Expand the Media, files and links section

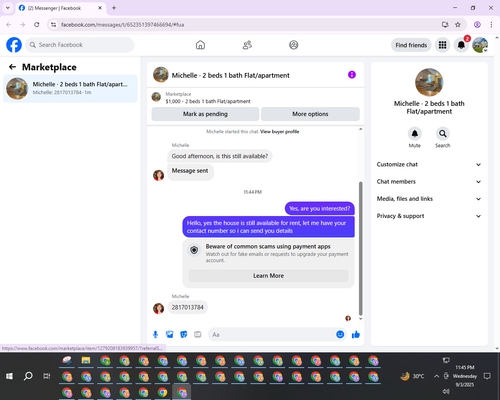point(429,199)
